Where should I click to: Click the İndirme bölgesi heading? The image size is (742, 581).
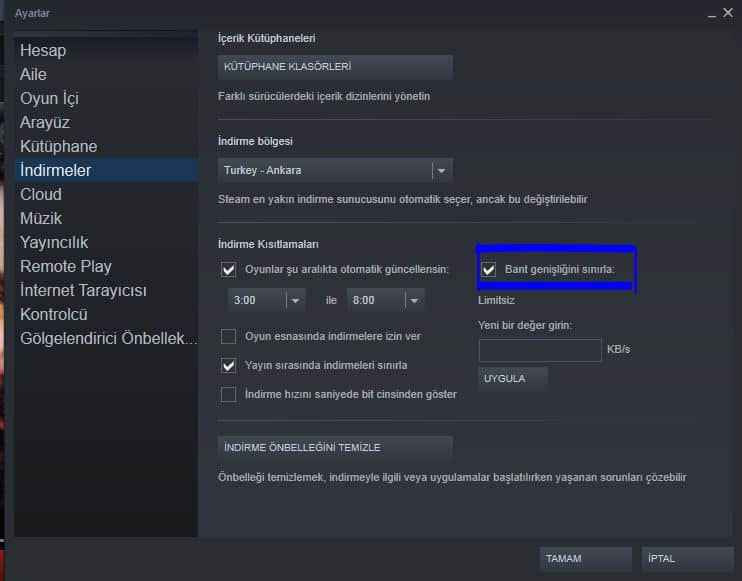tap(255, 141)
